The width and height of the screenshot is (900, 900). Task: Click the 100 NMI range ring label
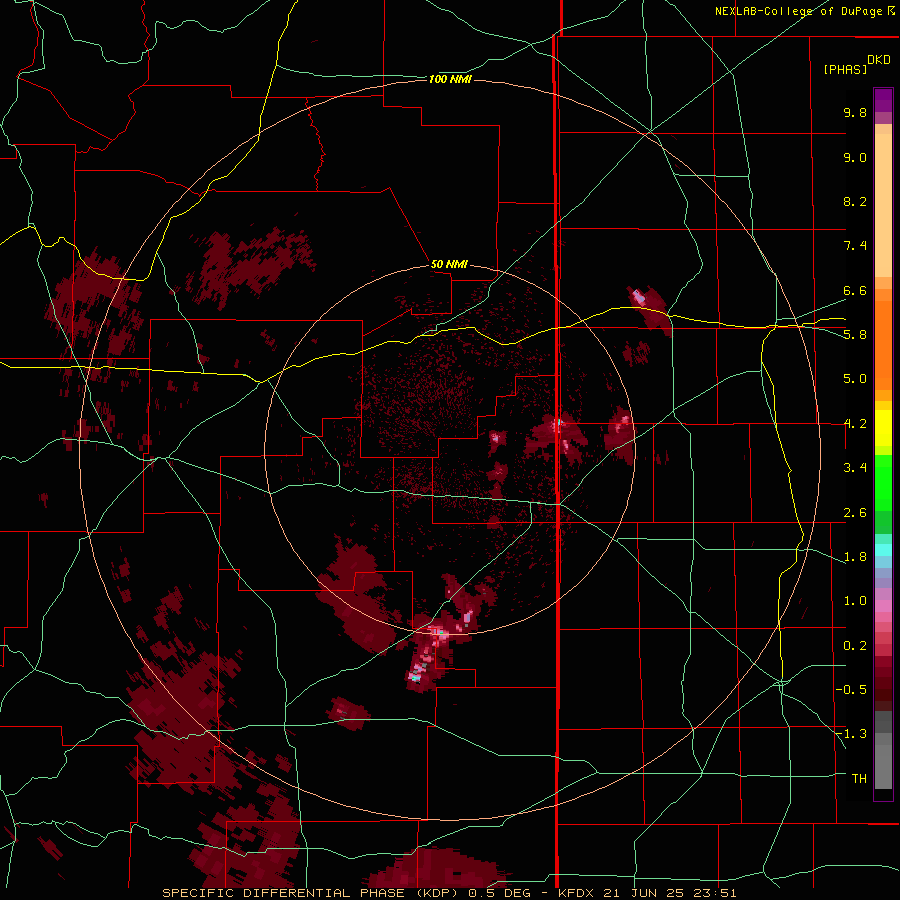click(450, 79)
